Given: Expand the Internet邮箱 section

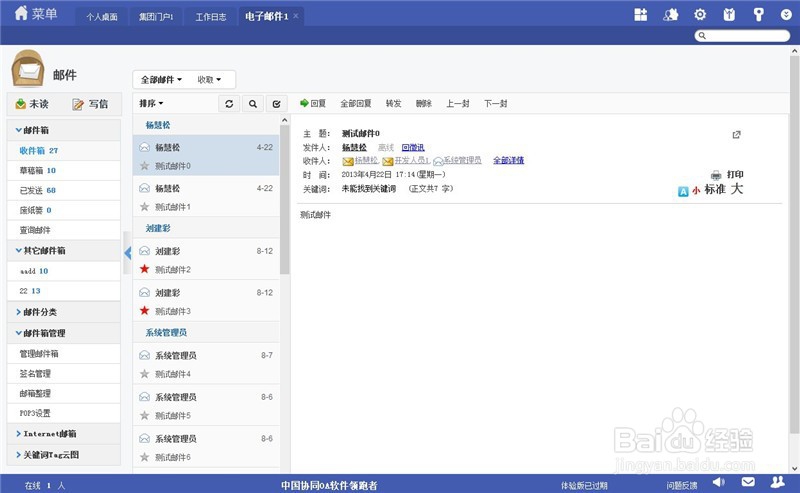Looking at the screenshot, I should click(64, 434).
